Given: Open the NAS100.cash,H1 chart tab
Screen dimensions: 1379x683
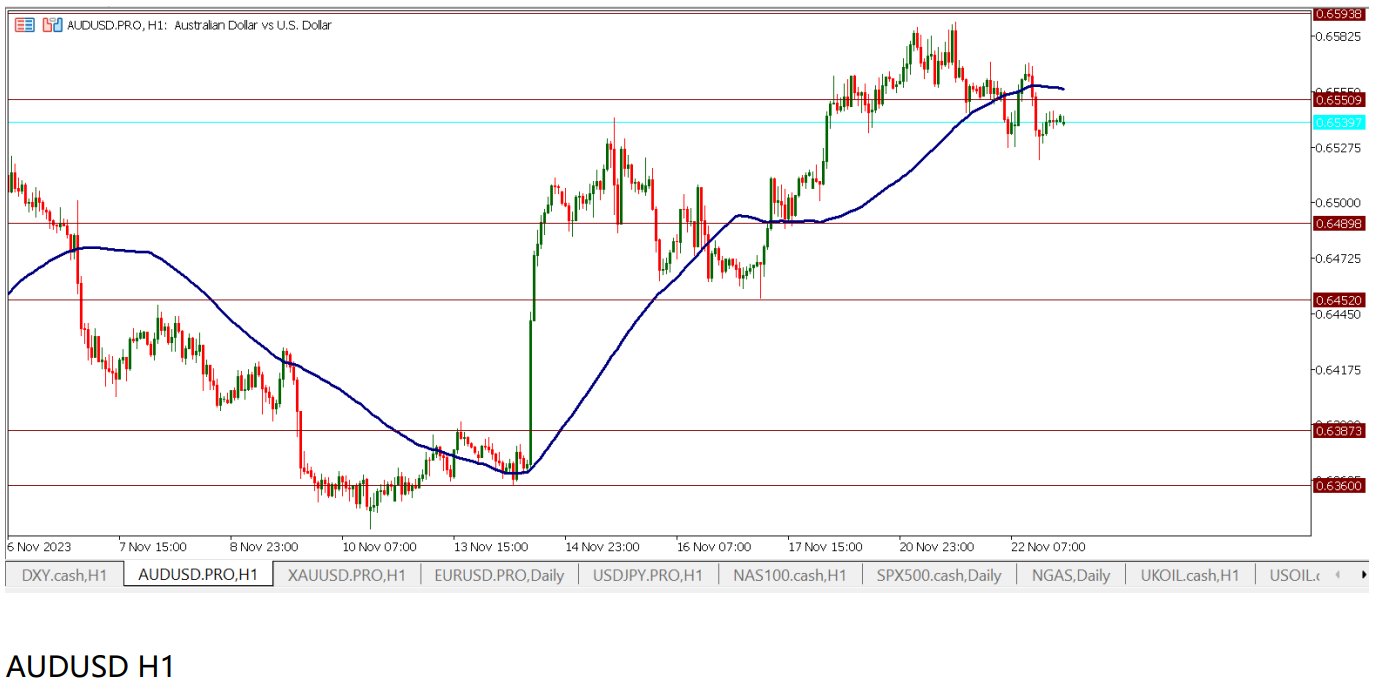Looking at the screenshot, I should [789, 575].
